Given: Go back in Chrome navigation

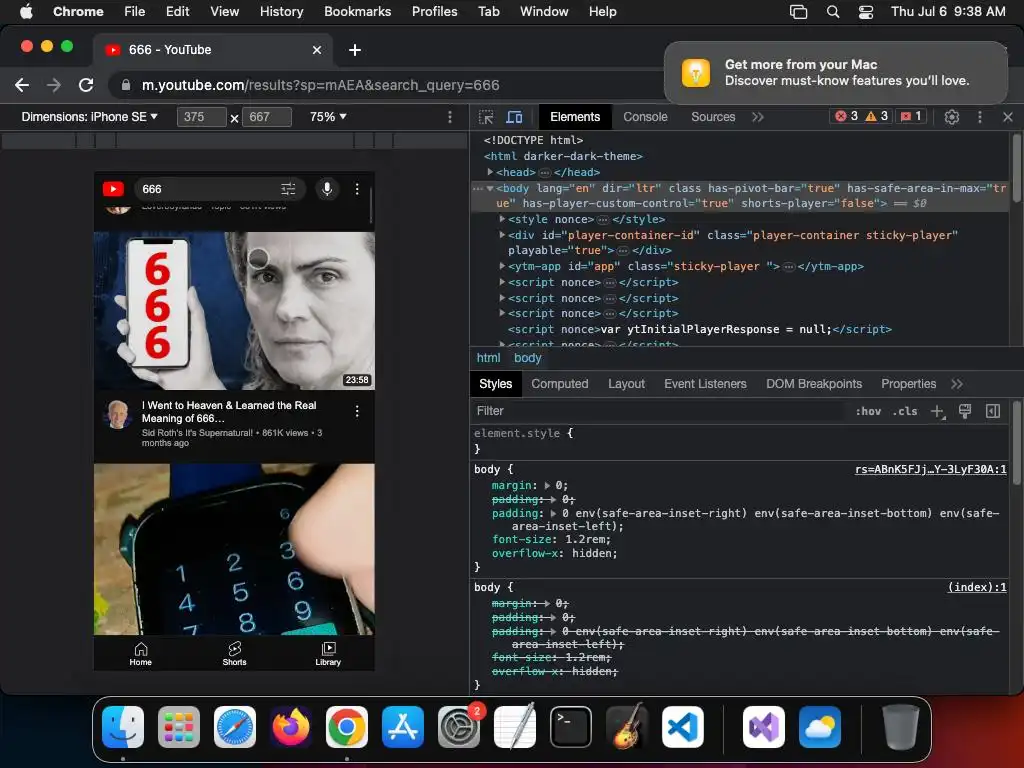Looking at the screenshot, I should 22,85.
